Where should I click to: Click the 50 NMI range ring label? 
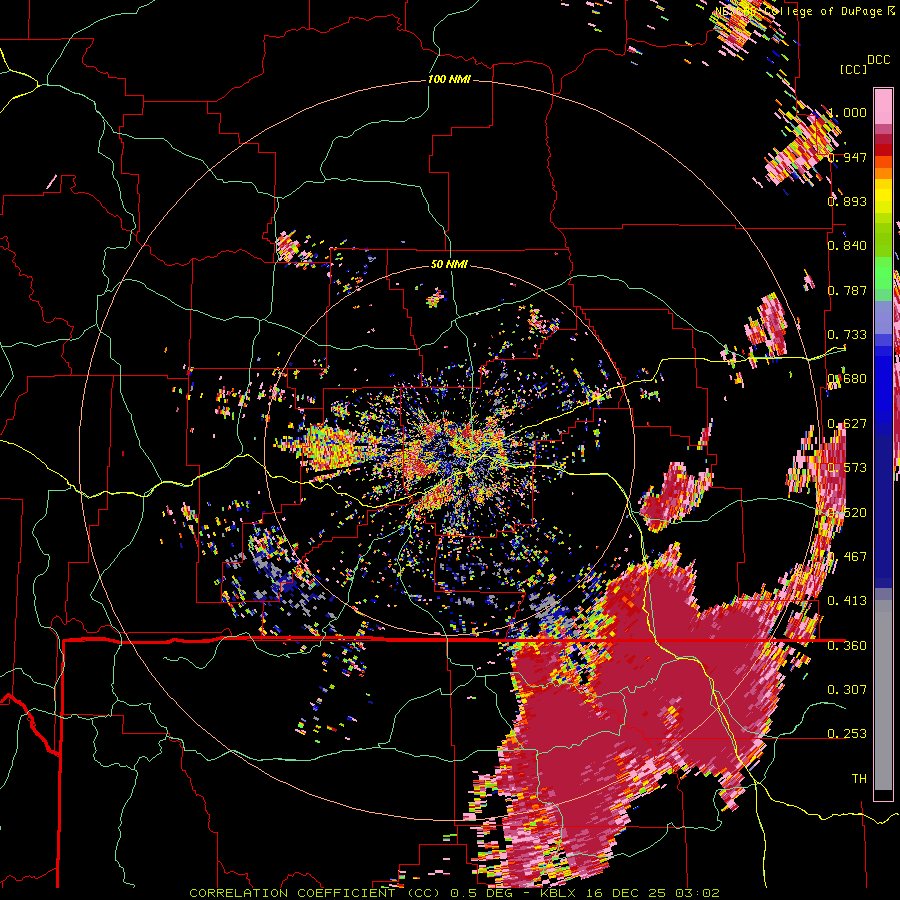(449, 264)
